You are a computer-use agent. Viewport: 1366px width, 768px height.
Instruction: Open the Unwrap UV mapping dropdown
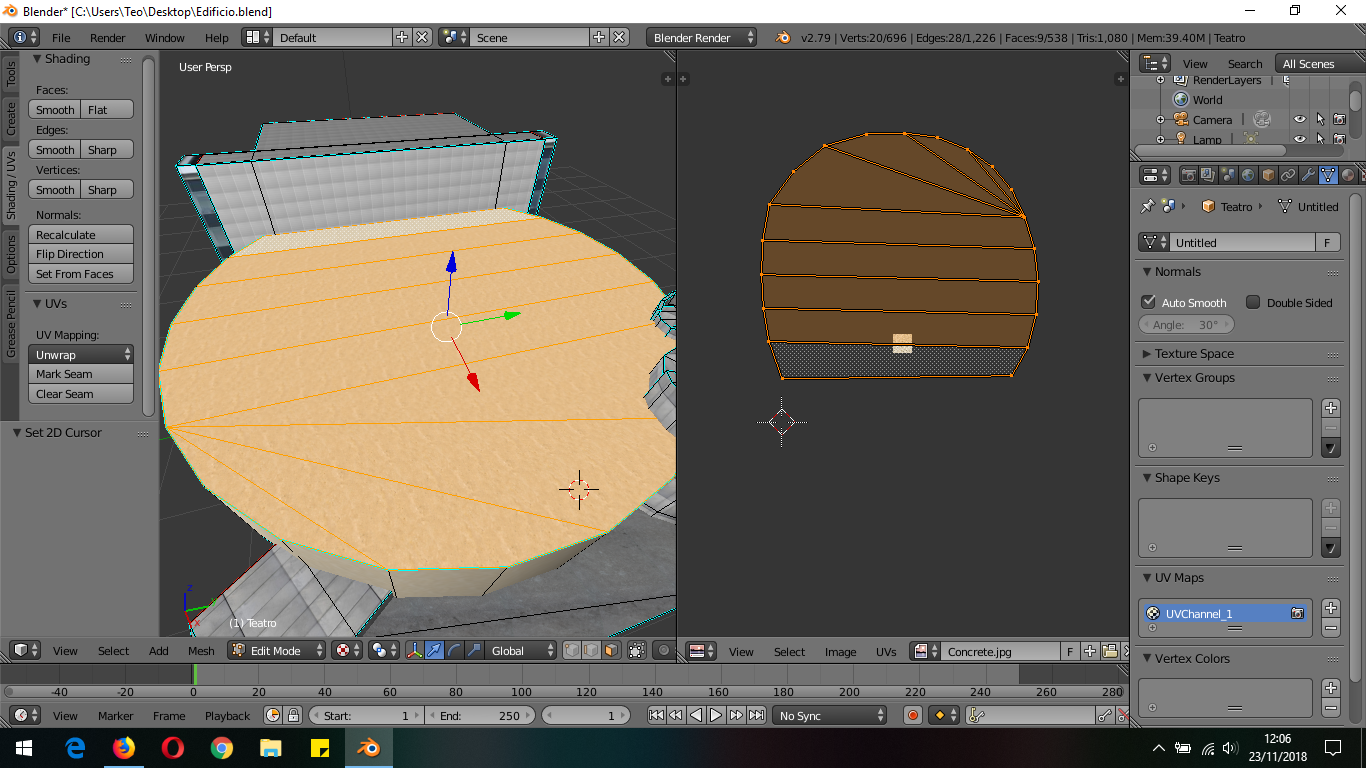[81, 355]
